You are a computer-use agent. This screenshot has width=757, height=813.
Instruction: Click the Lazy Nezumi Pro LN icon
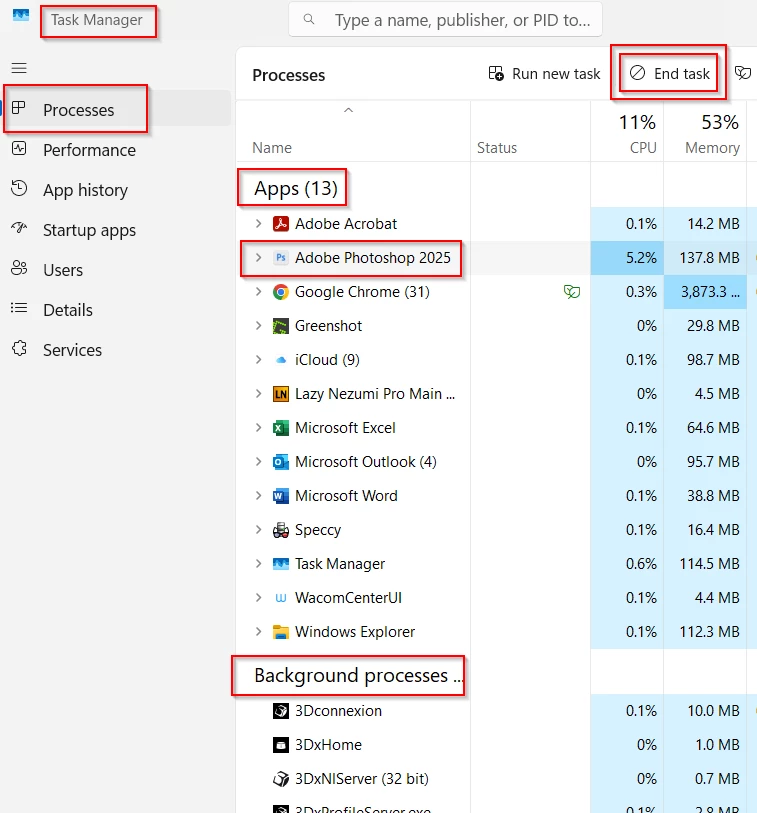(x=281, y=394)
